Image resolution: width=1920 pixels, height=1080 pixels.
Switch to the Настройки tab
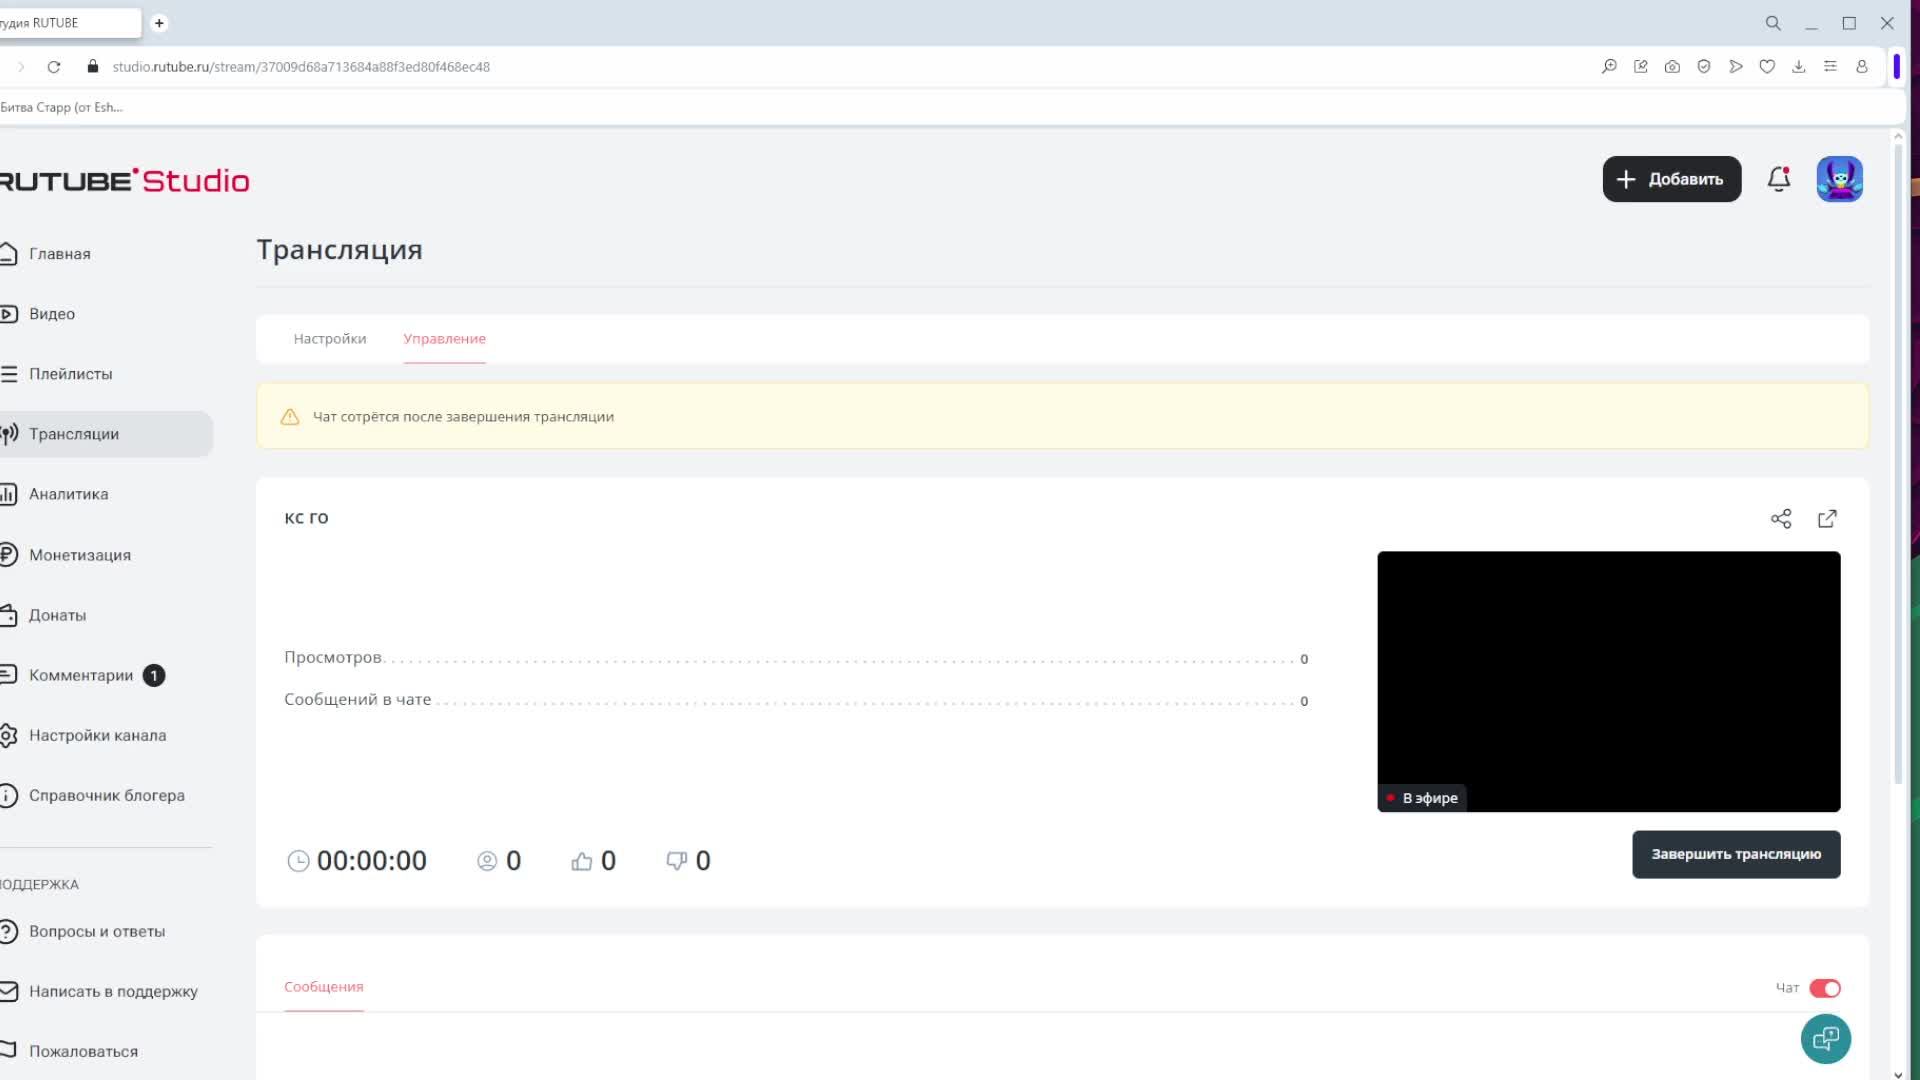[330, 339]
